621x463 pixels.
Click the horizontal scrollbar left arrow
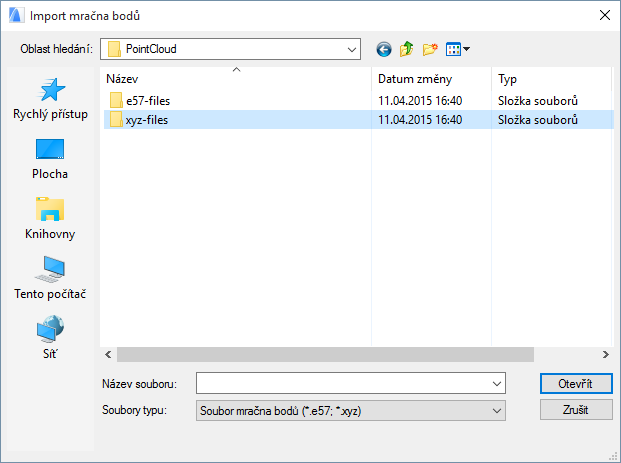coord(108,354)
